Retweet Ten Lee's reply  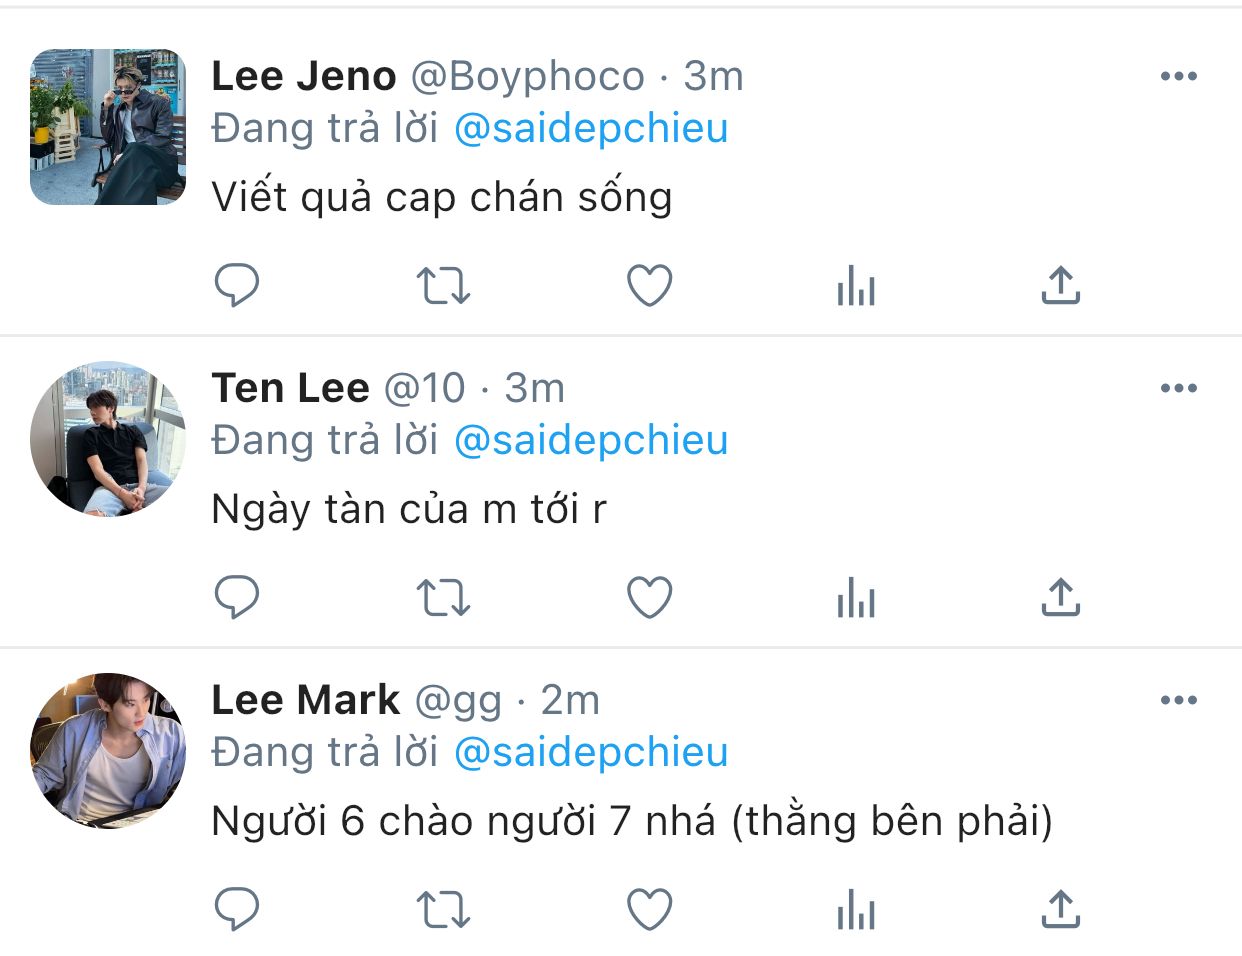pos(443,598)
